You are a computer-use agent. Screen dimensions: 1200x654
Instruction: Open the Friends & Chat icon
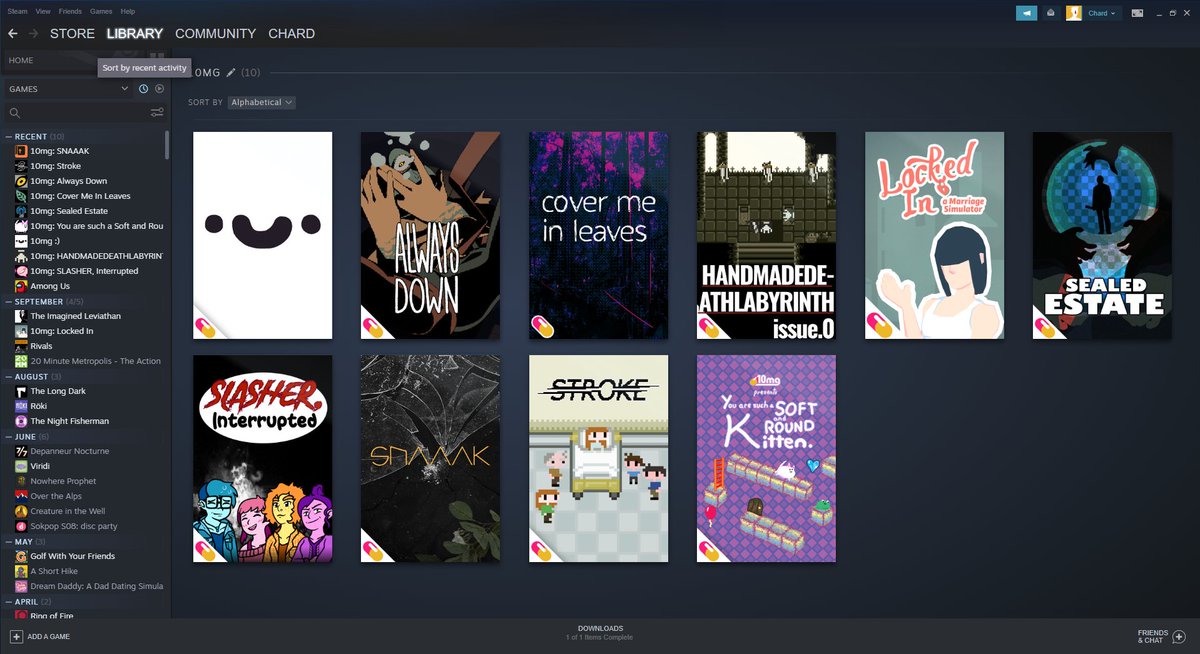[1179, 636]
